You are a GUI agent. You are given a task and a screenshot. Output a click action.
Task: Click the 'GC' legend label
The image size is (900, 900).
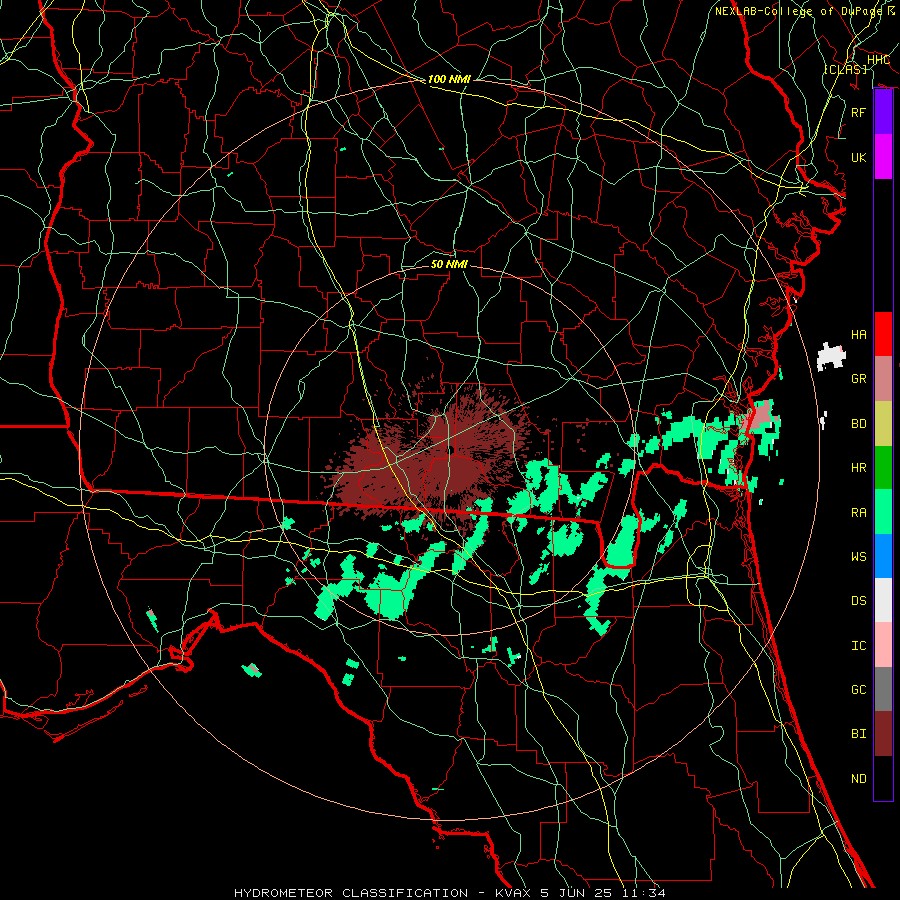tap(858, 689)
